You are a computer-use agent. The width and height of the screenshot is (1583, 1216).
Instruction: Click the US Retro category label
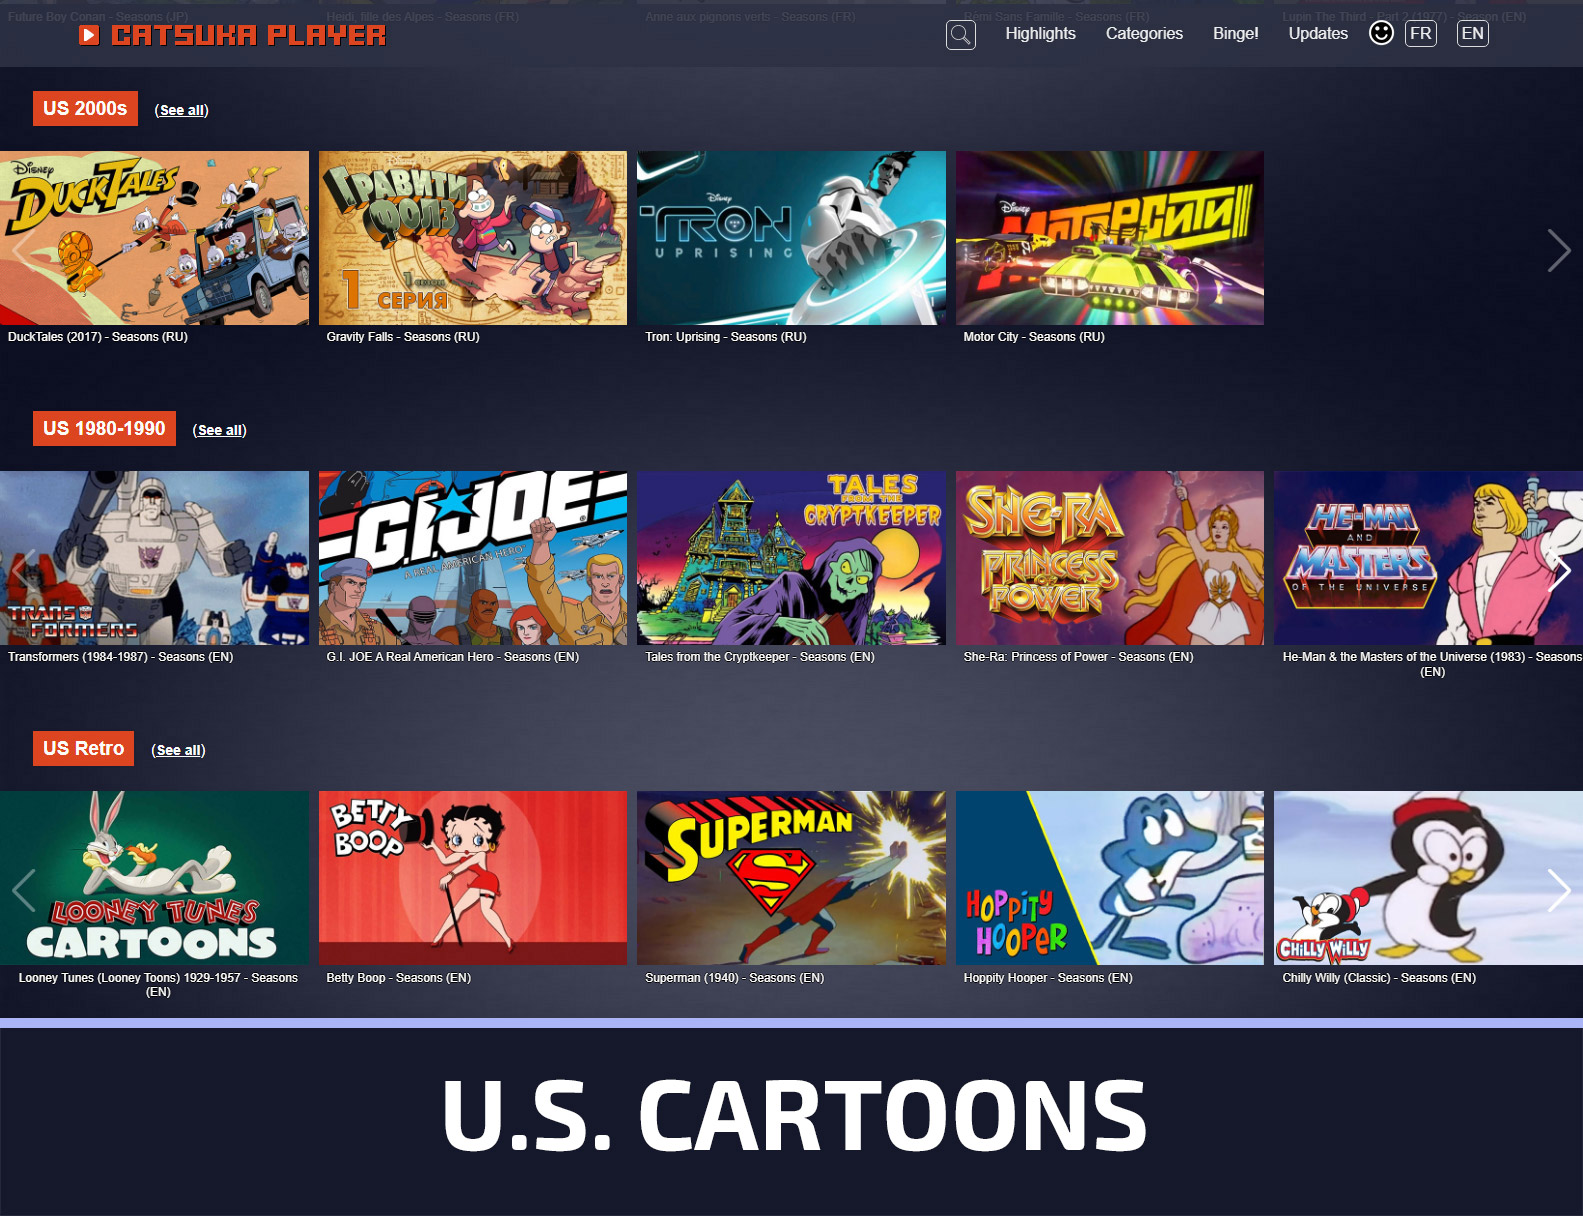pyautogui.click(x=83, y=748)
